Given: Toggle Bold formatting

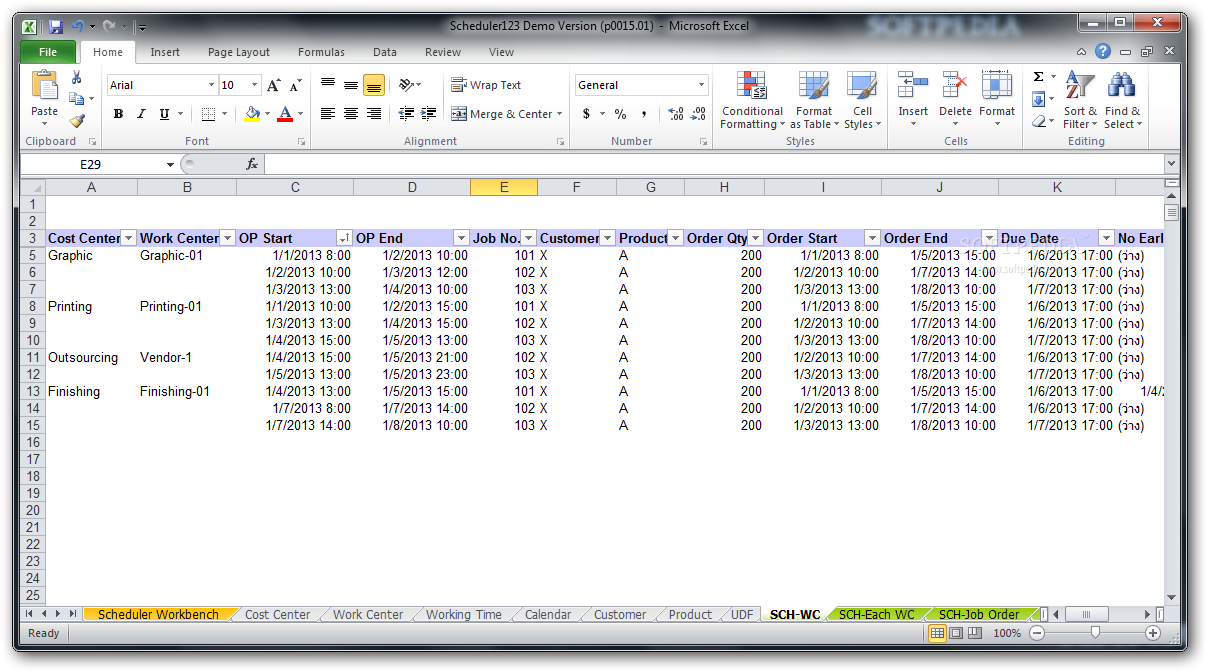Looking at the screenshot, I should pyautogui.click(x=118, y=114).
